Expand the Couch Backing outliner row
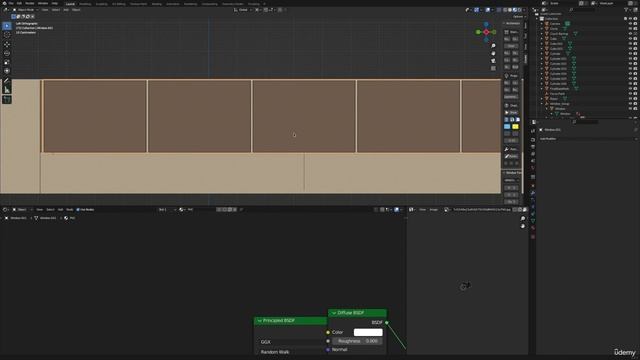640x360 pixels. [542, 34]
